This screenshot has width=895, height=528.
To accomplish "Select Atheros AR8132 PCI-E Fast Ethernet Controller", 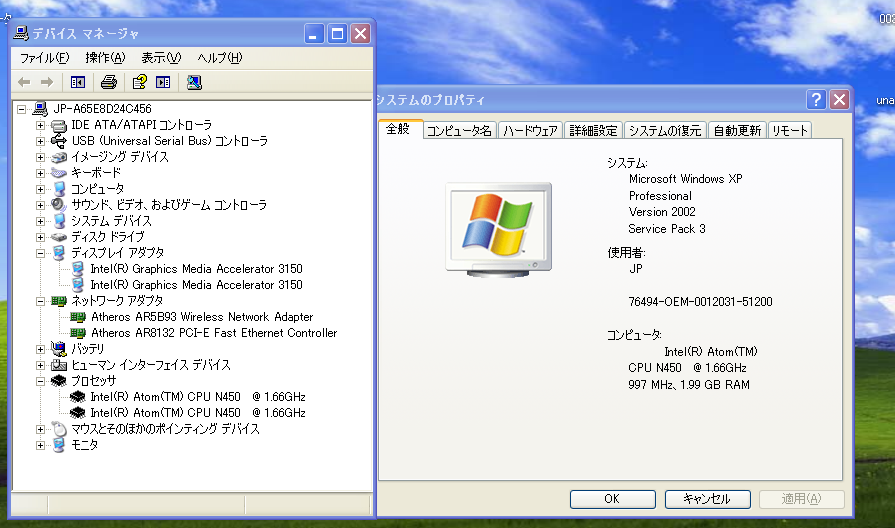I will [x=214, y=333].
